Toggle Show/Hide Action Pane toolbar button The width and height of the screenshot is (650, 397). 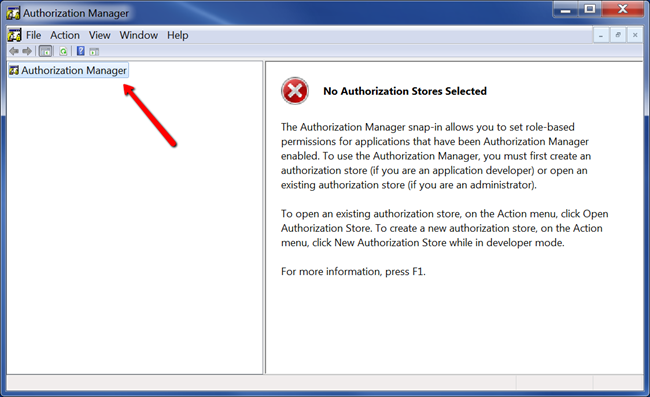(x=94, y=52)
